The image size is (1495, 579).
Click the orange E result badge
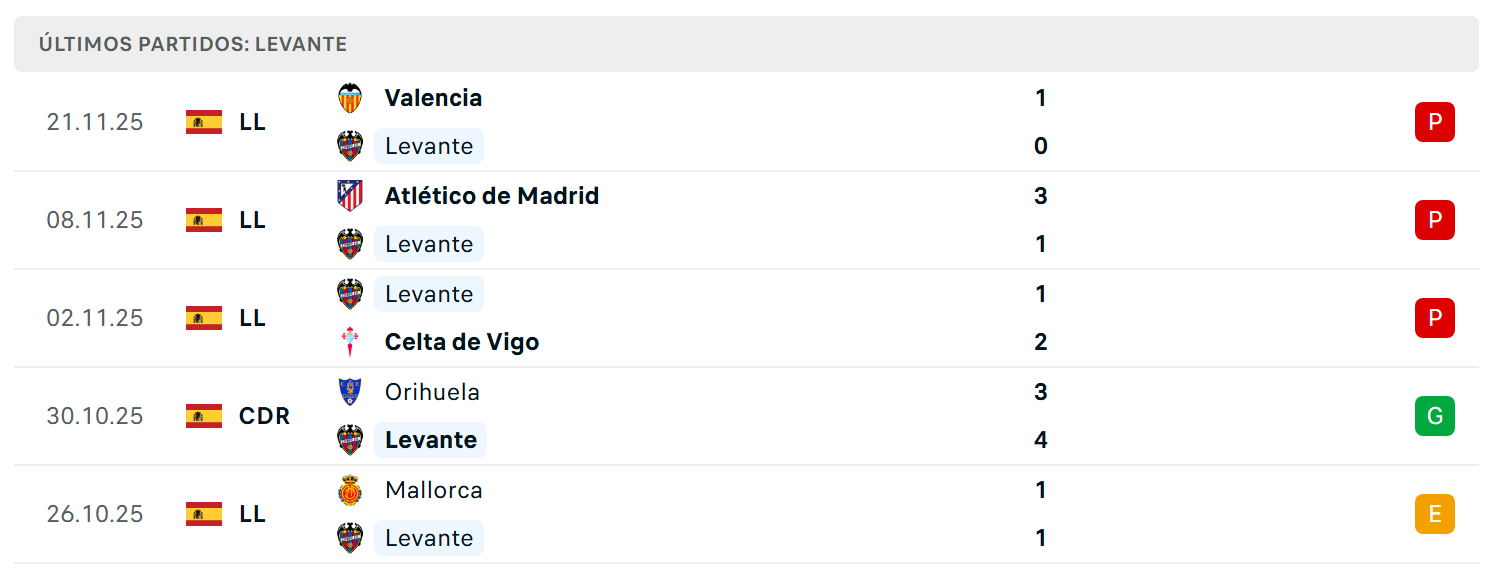coord(1434,514)
